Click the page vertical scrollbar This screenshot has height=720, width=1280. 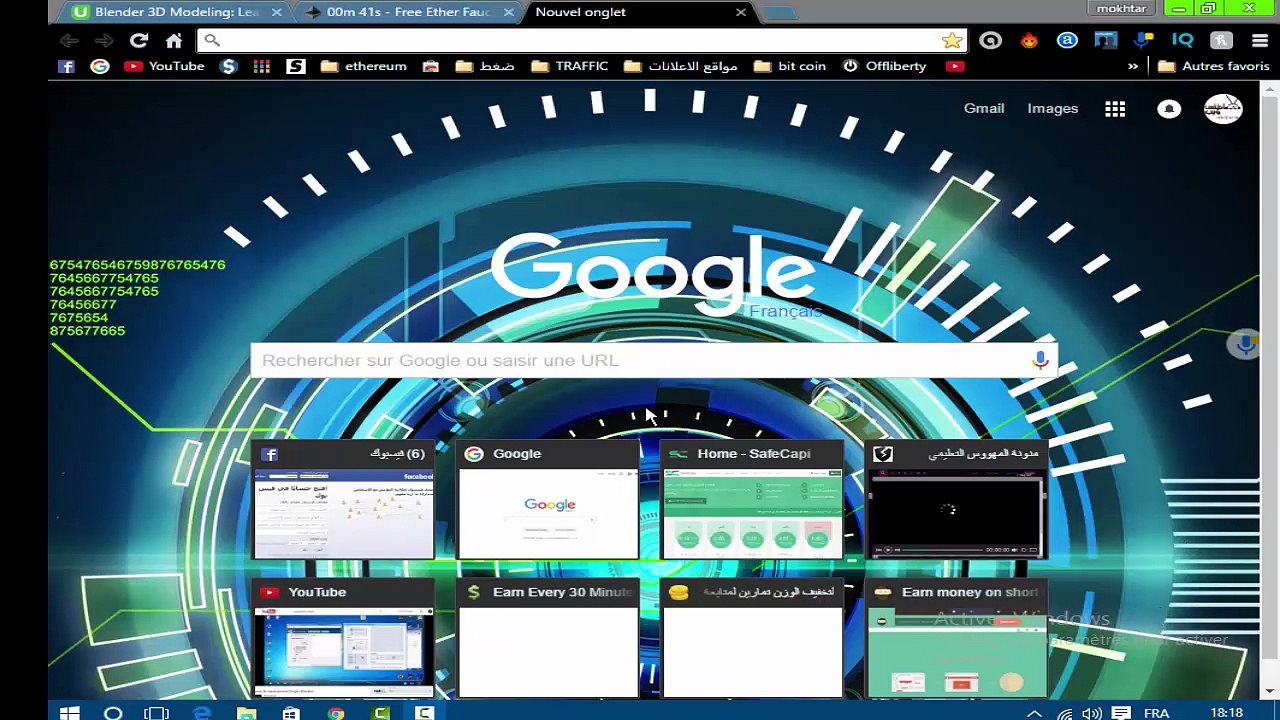1269,392
